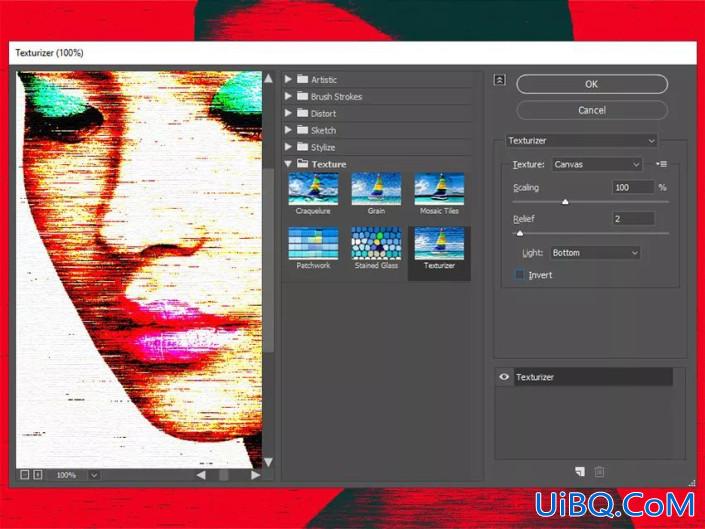Open the 100% zoom level dropdown
705x529 pixels.
(94, 475)
